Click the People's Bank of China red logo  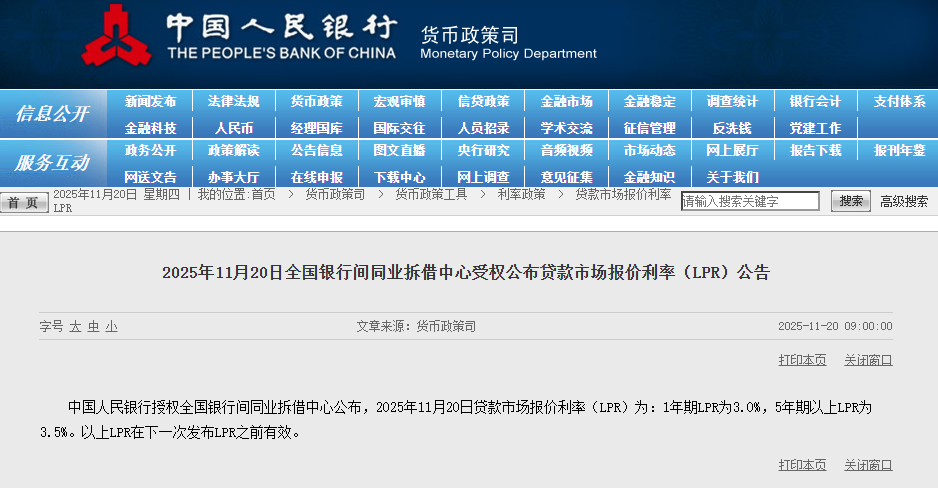(x=117, y=35)
